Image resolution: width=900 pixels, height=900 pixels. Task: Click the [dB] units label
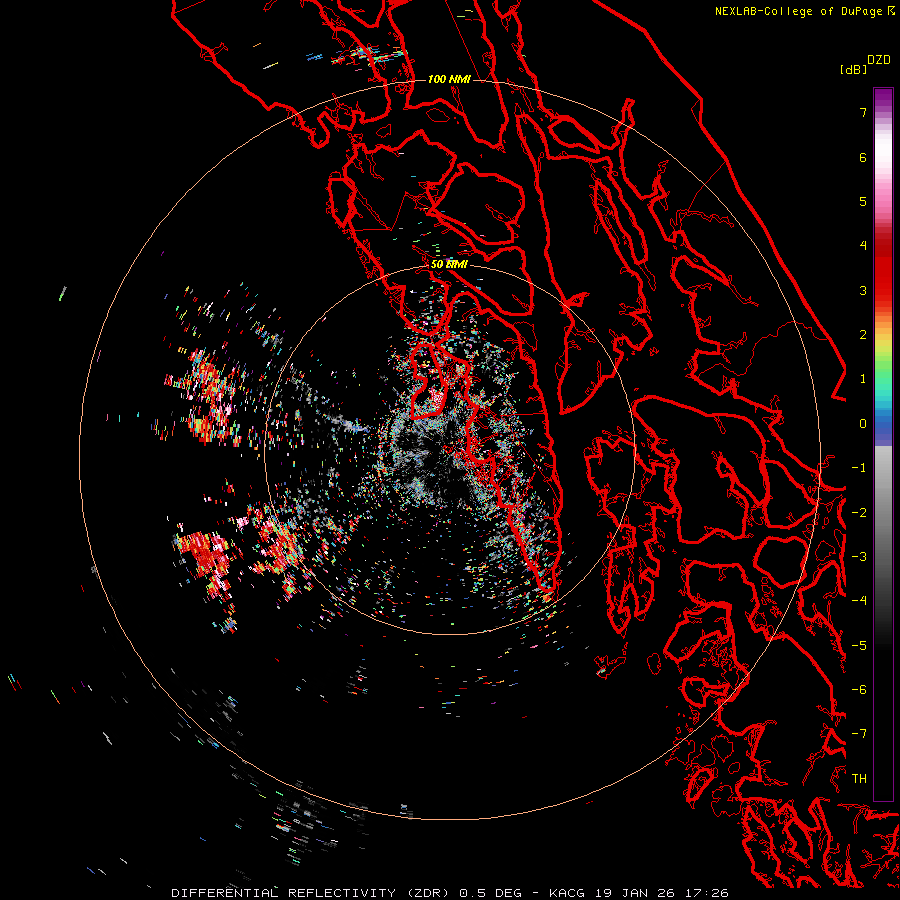coord(853,69)
